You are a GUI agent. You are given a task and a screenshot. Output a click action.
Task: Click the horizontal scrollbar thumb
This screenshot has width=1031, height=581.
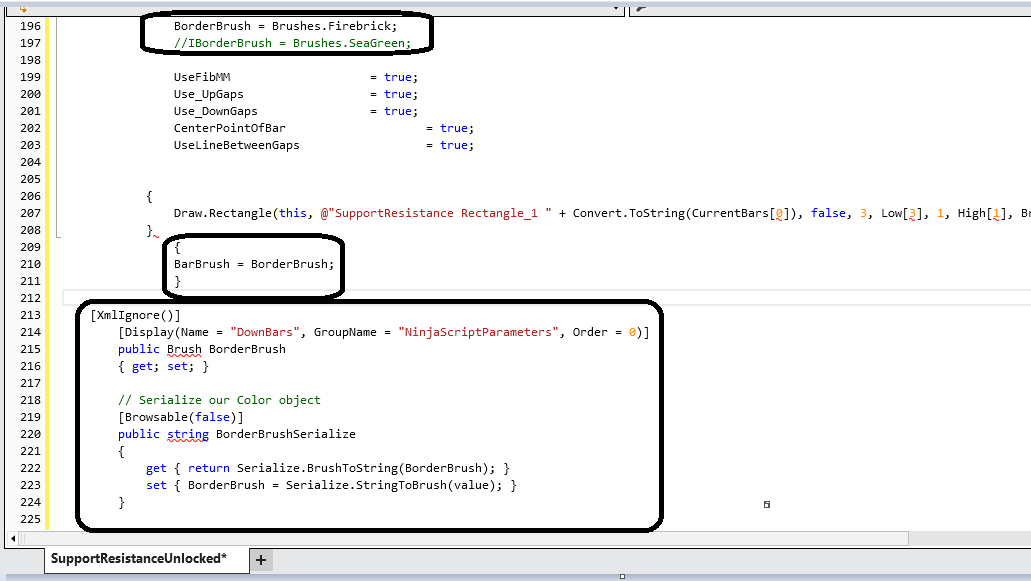pos(464,538)
